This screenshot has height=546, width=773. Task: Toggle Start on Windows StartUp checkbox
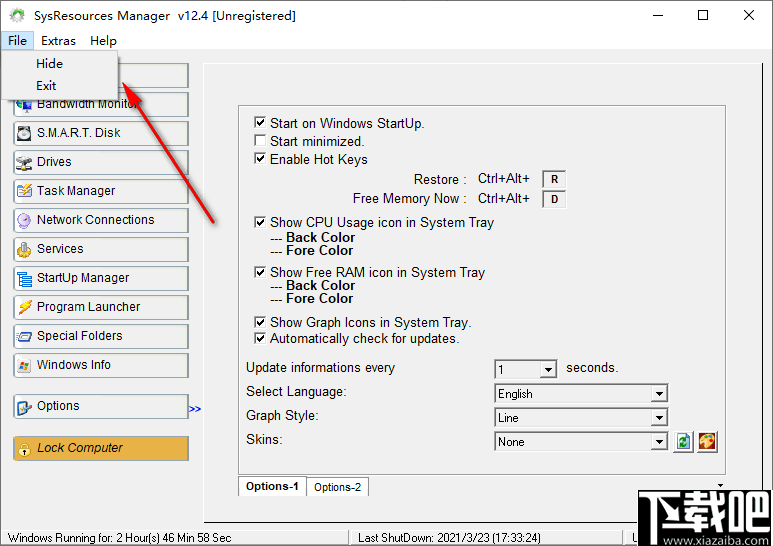(260, 122)
